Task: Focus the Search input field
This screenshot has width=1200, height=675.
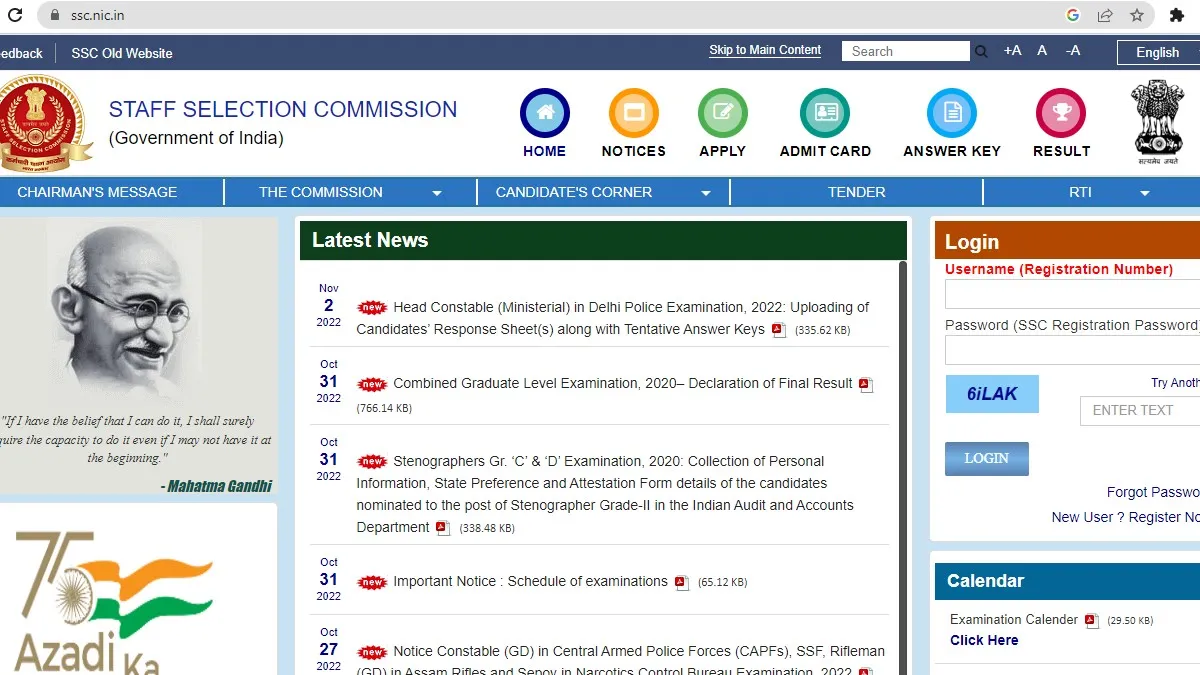Action: (x=906, y=51)
